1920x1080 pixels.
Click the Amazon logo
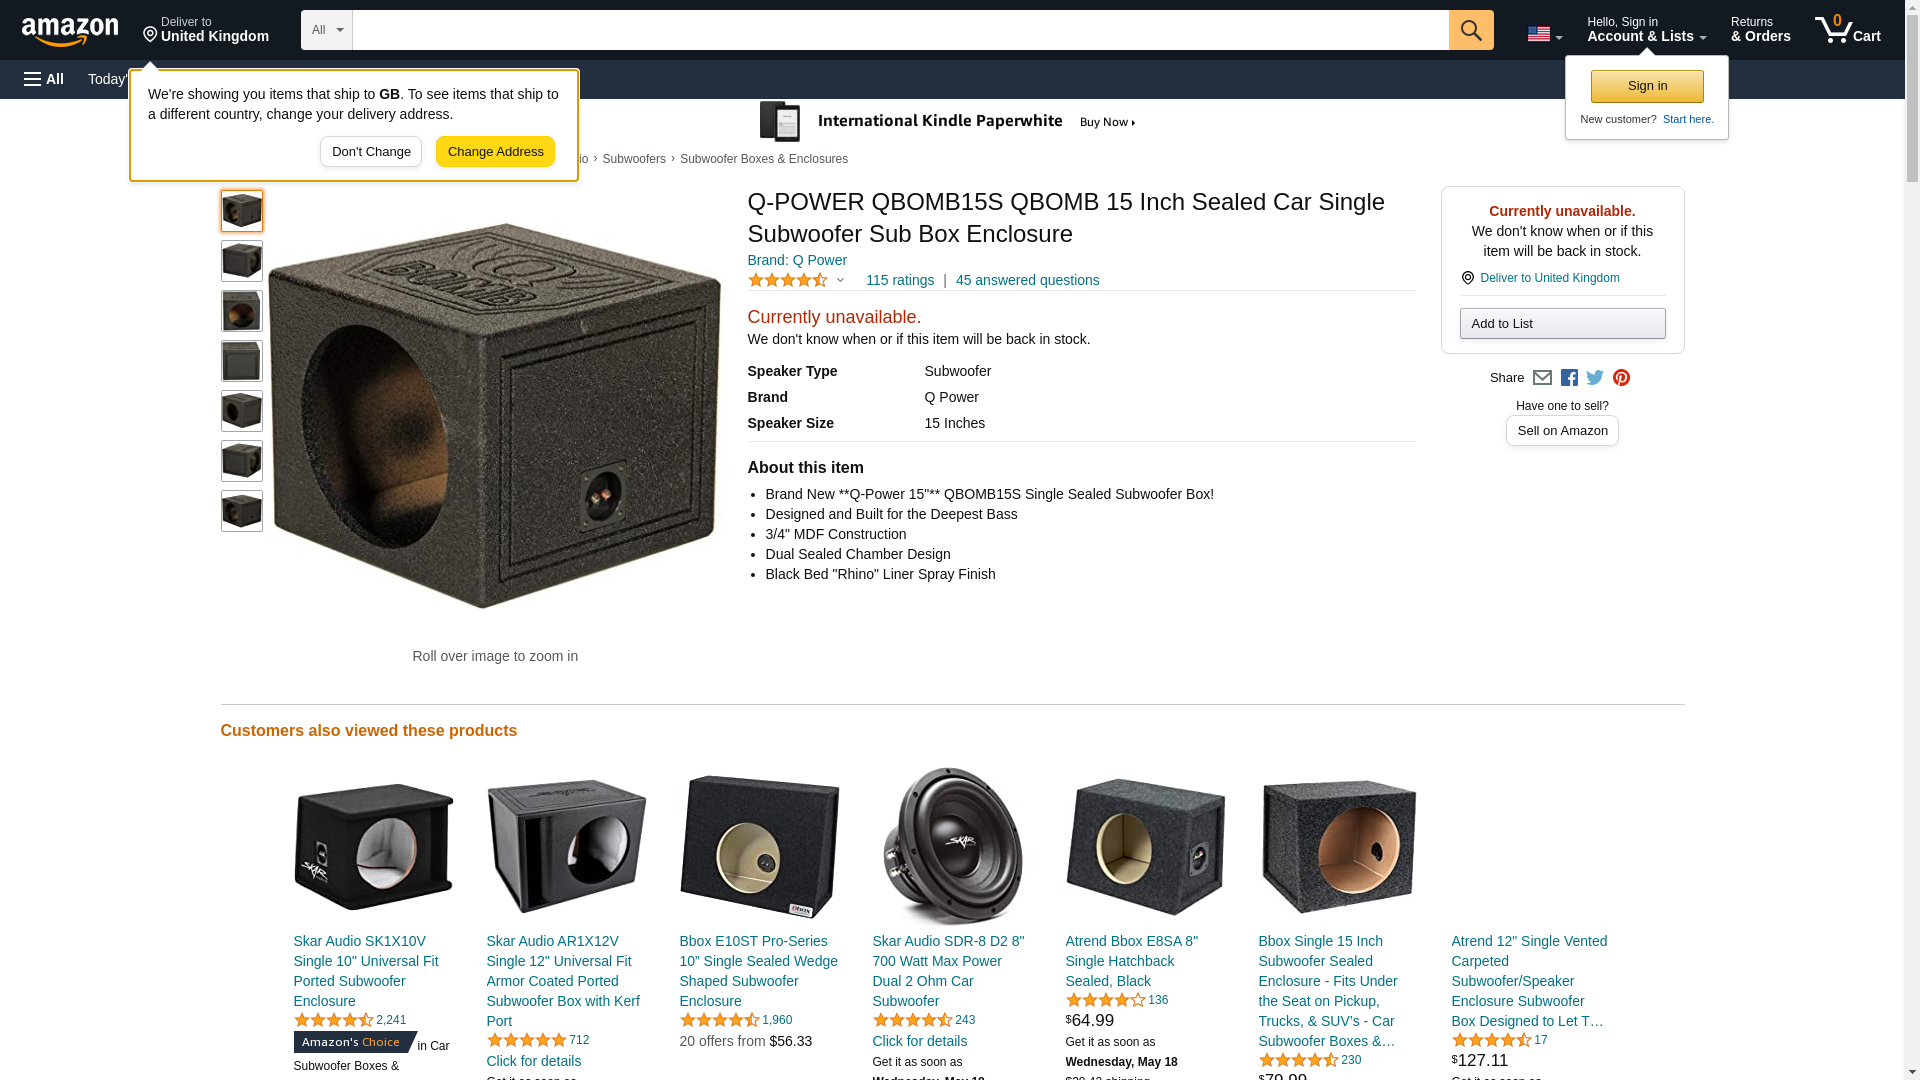point(70,31)
